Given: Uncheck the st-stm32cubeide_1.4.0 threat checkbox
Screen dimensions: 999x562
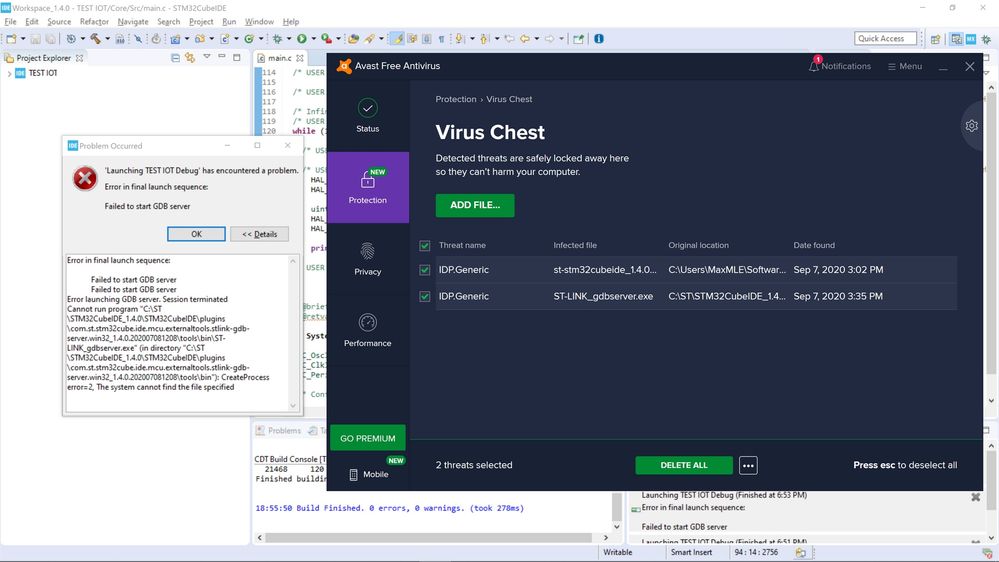Looking at the screenshot, I should point(425,270).
